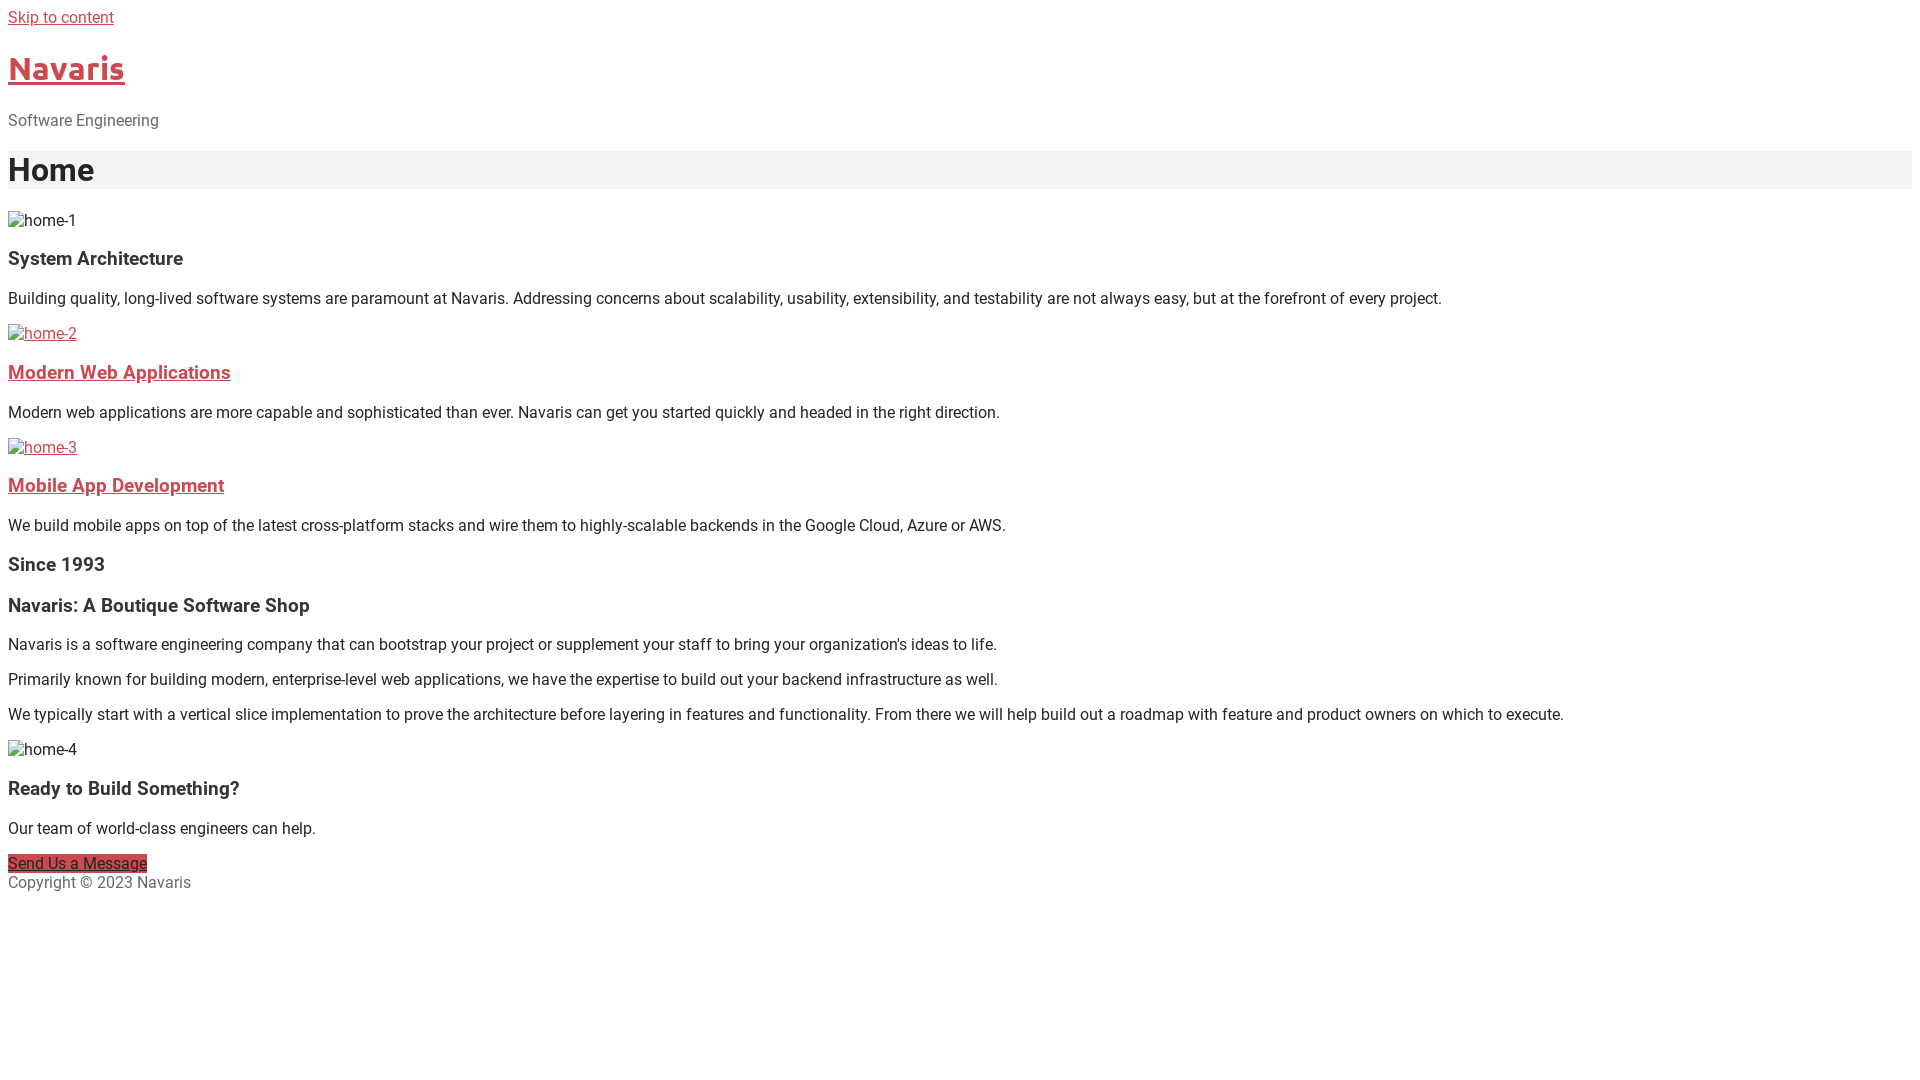Click the Copyright 2023 Navaris footer text
The width and height of the screenshot is (1920, 1080).
click(99, 883)
